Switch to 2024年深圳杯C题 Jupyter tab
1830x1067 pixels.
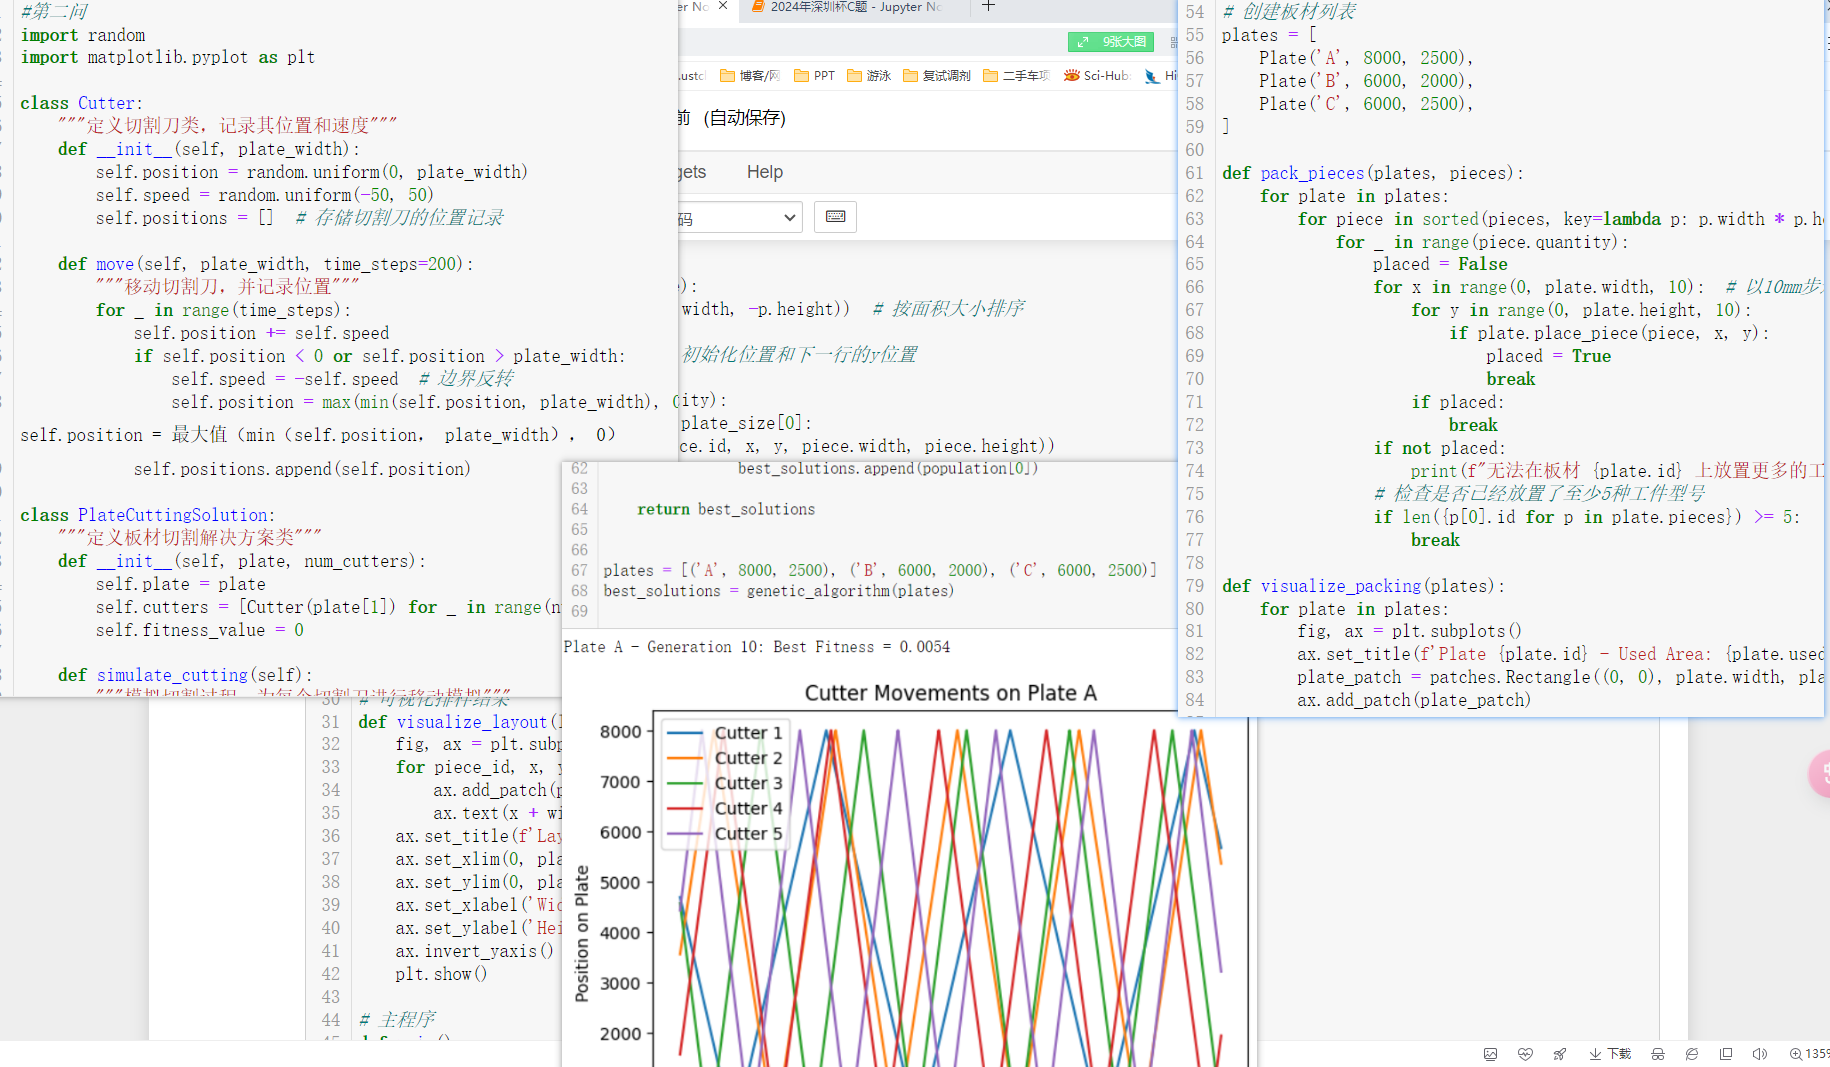[850, 7]
